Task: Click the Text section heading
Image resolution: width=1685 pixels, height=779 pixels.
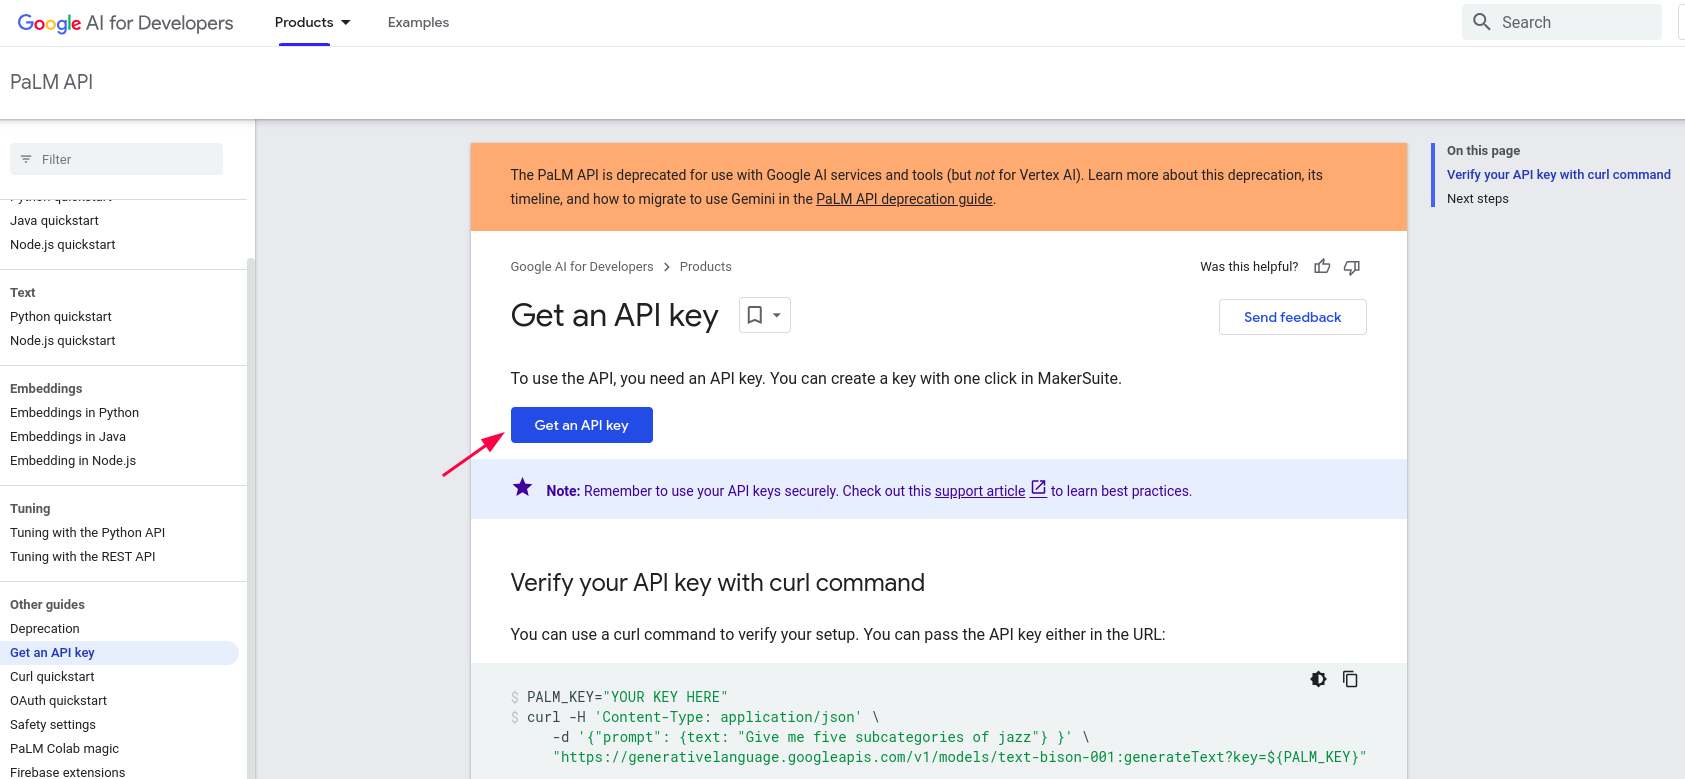Action: (x=23, y=292)
